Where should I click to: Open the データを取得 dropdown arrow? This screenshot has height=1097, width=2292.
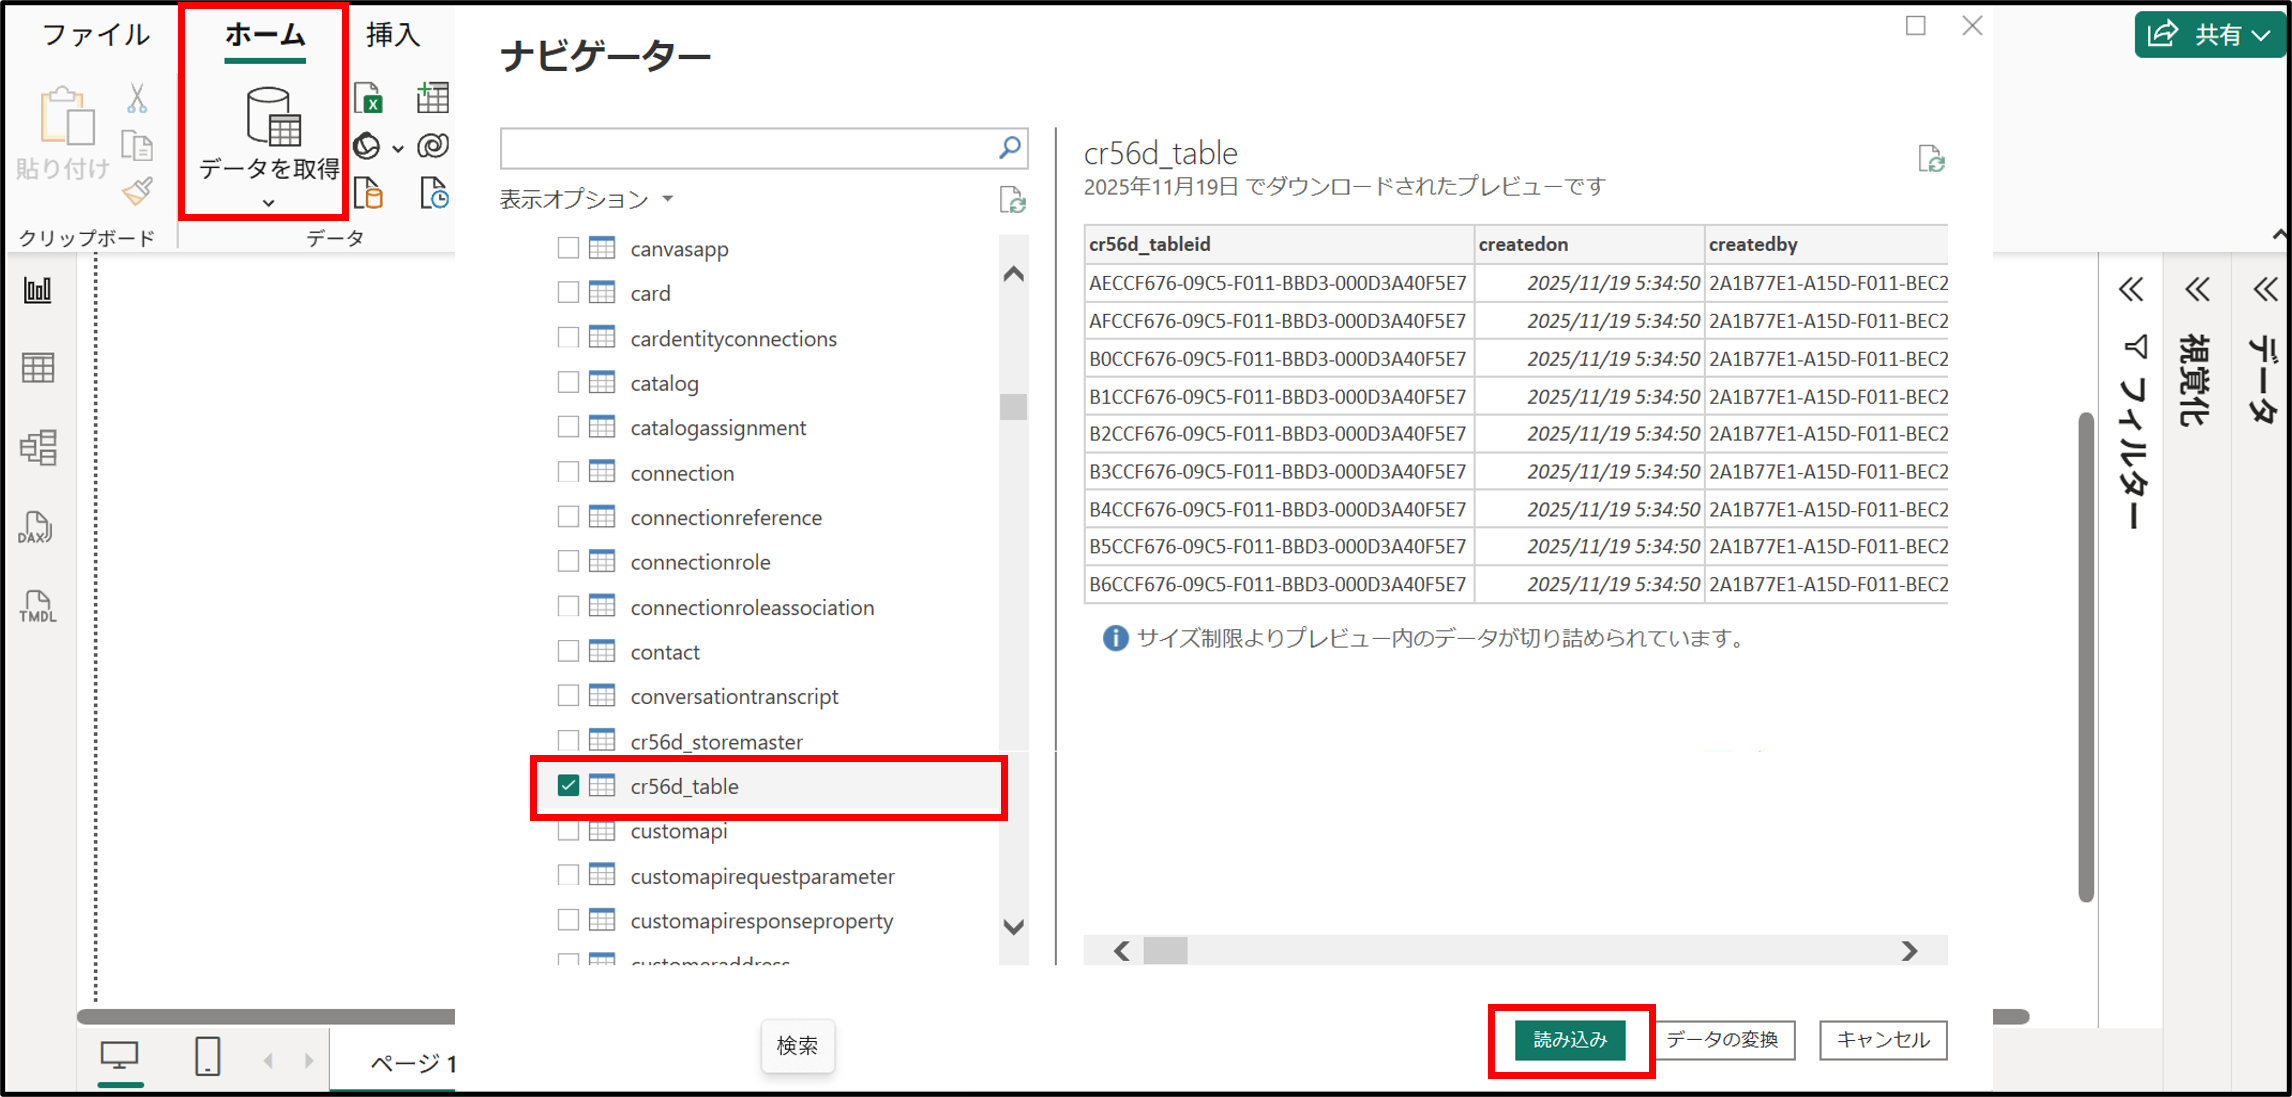coord(268,203)
